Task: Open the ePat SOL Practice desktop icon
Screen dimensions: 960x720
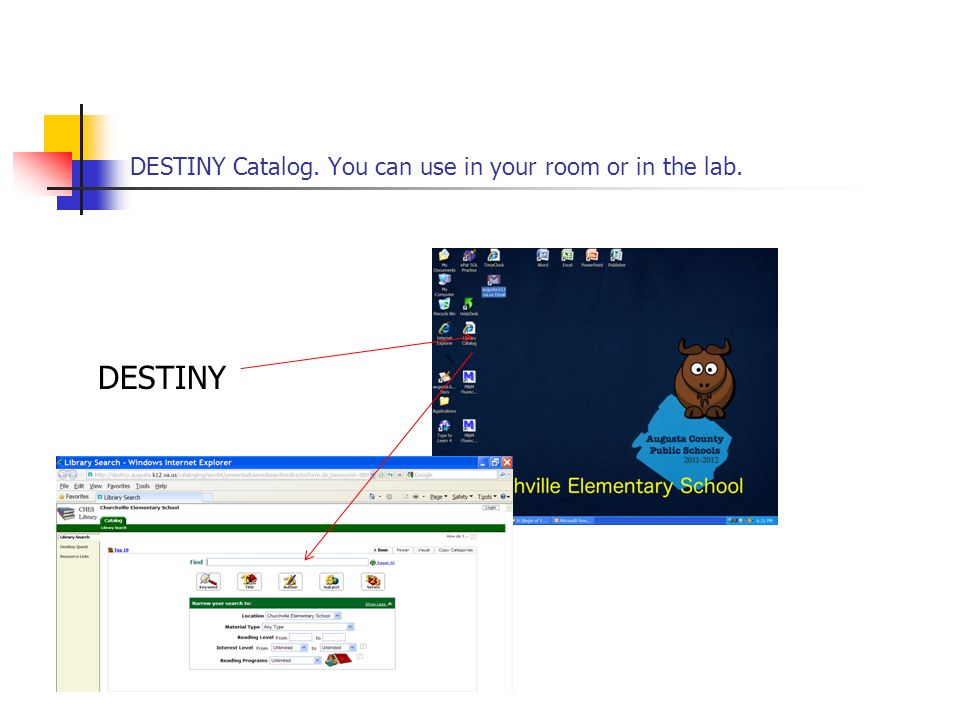Action: point(469,260)
